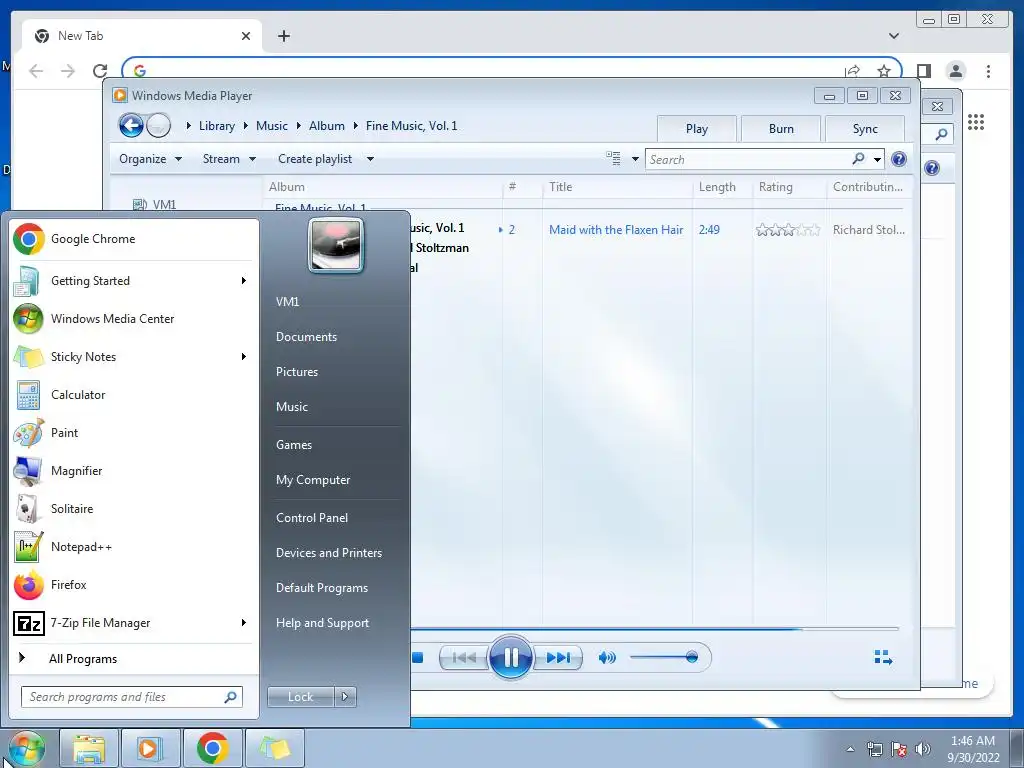Bookmark this tab in Chrome
The width and height of the screenshot is (1024, 768).
[884, 71]
